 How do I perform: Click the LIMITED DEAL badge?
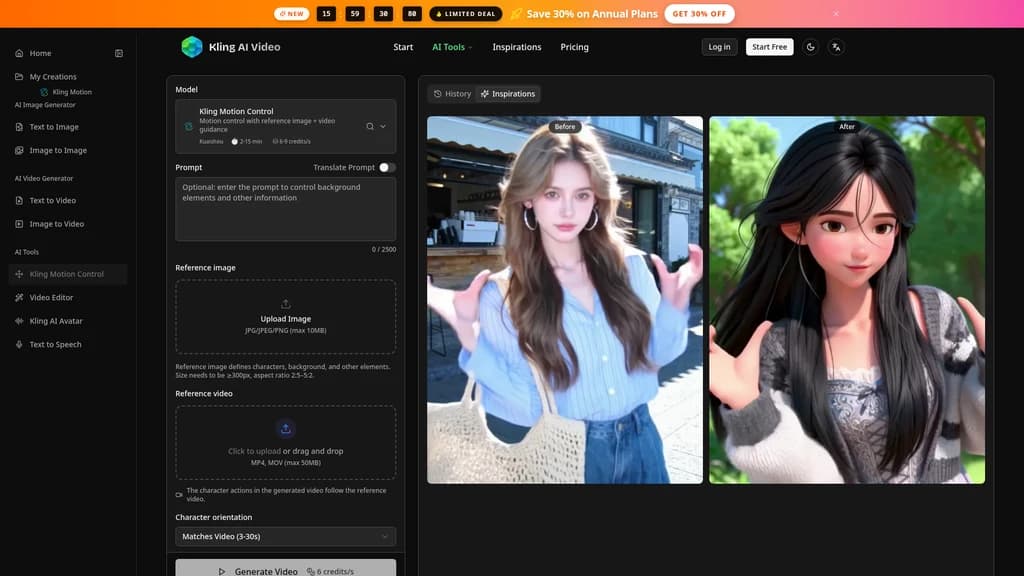click(466, 14)
